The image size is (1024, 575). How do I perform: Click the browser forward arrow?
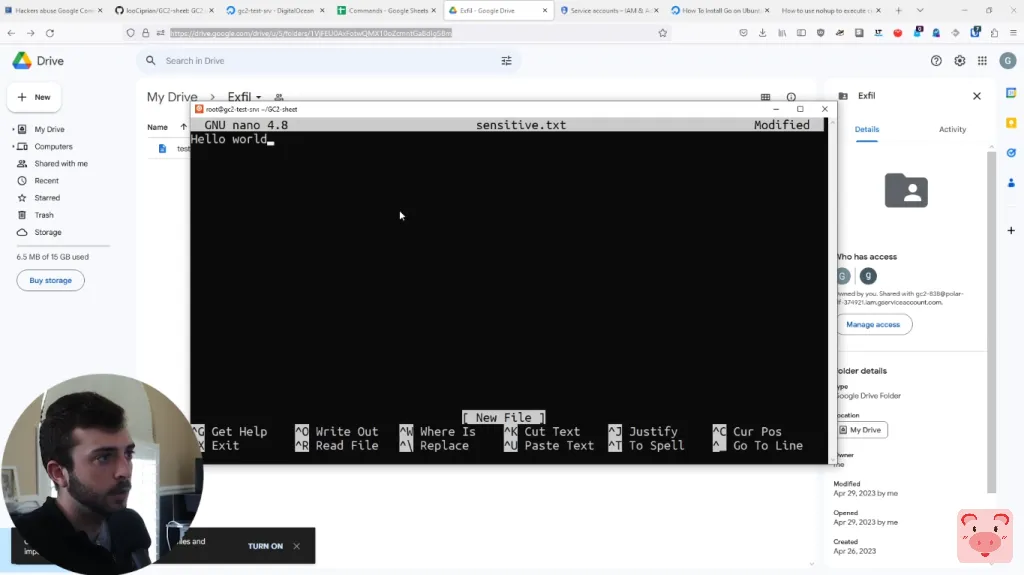(31, 33)
